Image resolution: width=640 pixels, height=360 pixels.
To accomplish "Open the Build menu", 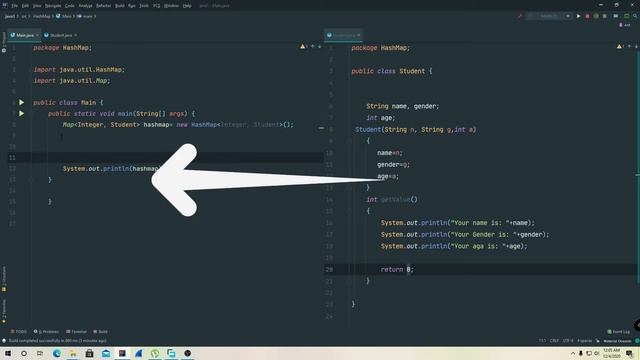I will (x=120, y=6).
